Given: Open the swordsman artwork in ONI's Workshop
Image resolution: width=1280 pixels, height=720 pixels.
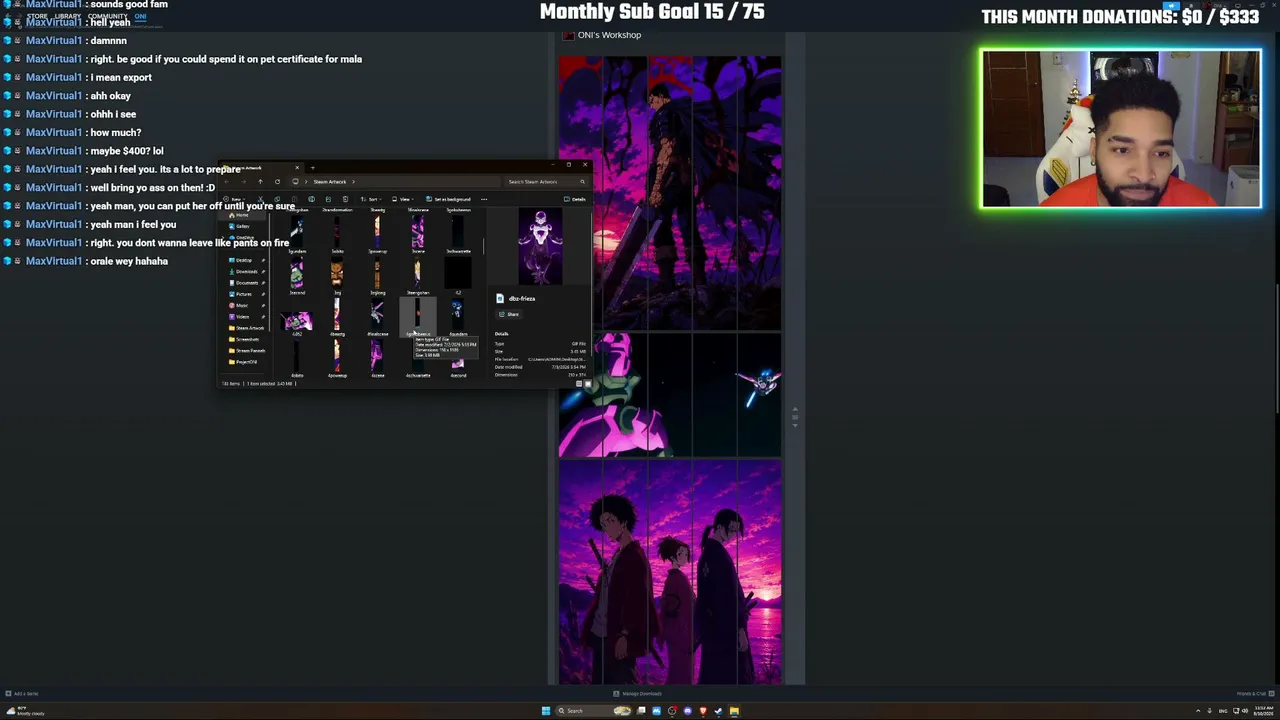Looking at the screenshot, I should click(x=670, y=193).
